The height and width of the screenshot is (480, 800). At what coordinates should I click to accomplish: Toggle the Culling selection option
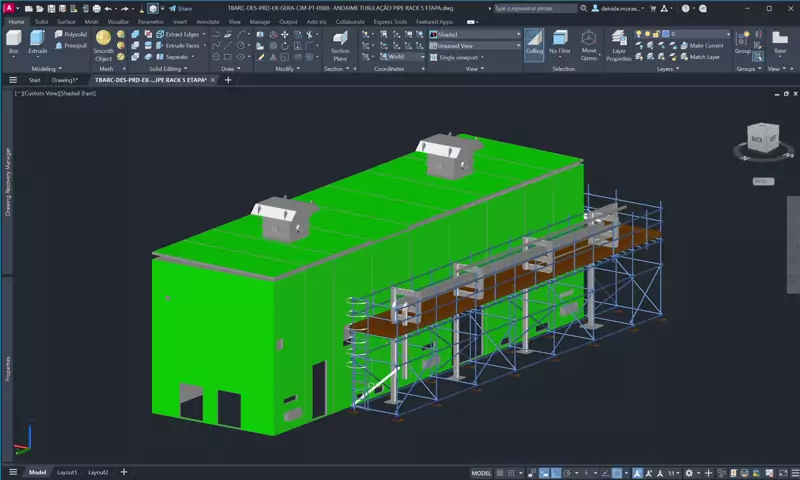click(x=534, y=42)
